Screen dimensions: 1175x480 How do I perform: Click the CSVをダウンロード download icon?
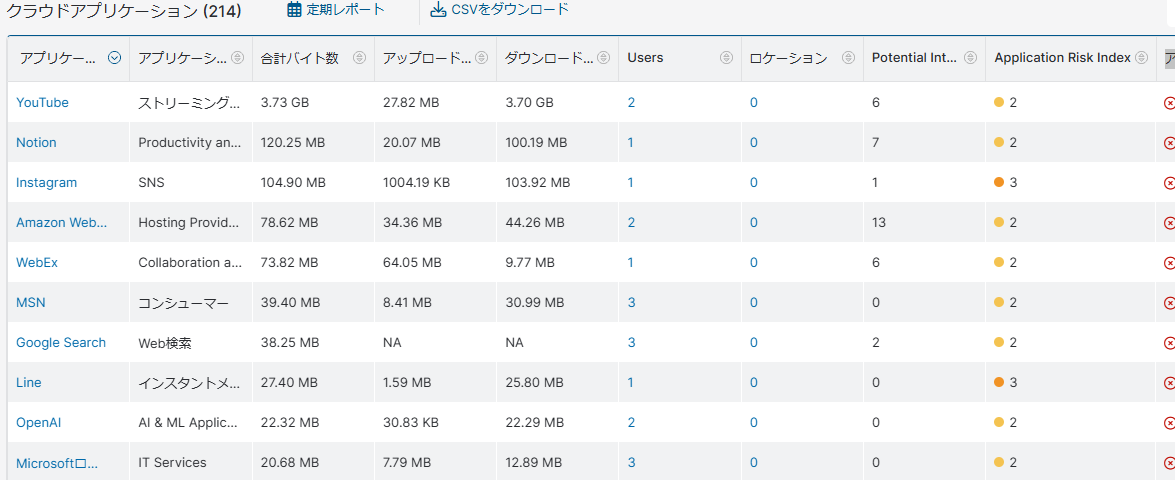[x=438, y=10]
